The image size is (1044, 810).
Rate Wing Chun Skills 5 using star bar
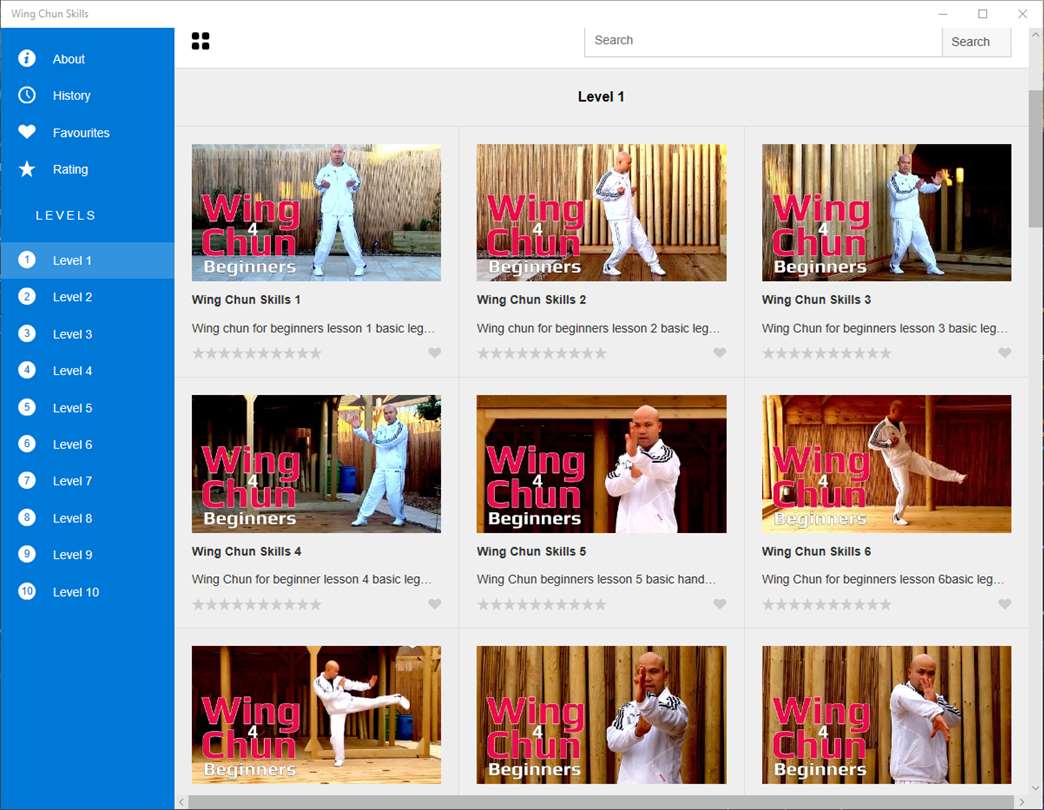[x=542, y=605]
